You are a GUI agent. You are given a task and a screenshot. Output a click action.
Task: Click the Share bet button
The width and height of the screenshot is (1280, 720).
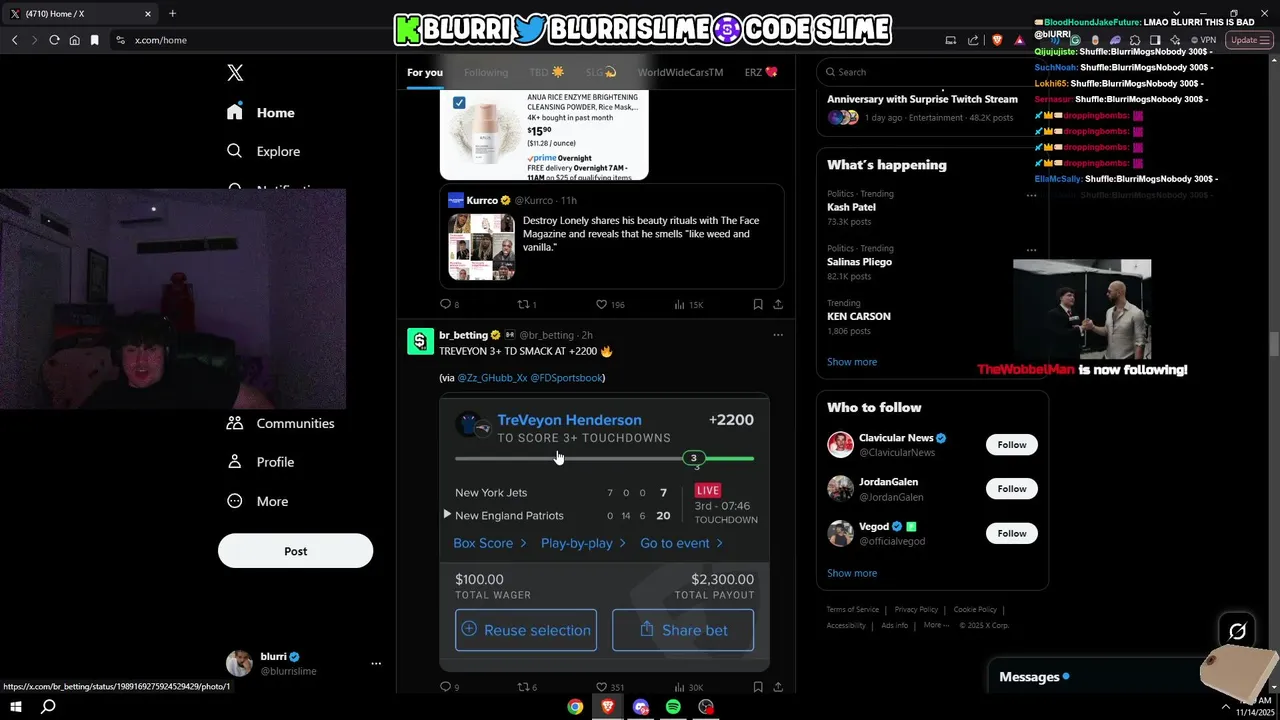click(x=683, y=630)
